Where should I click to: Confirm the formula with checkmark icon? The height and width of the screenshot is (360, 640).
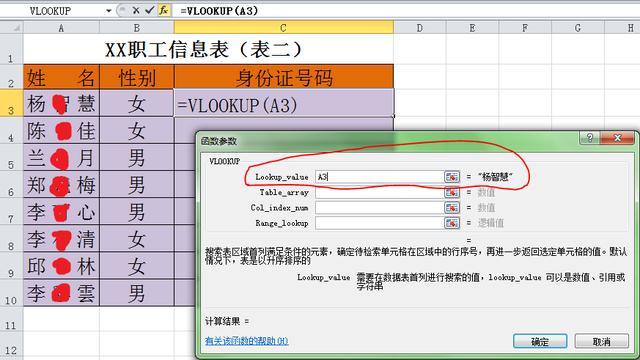click(x=149, y=10)
